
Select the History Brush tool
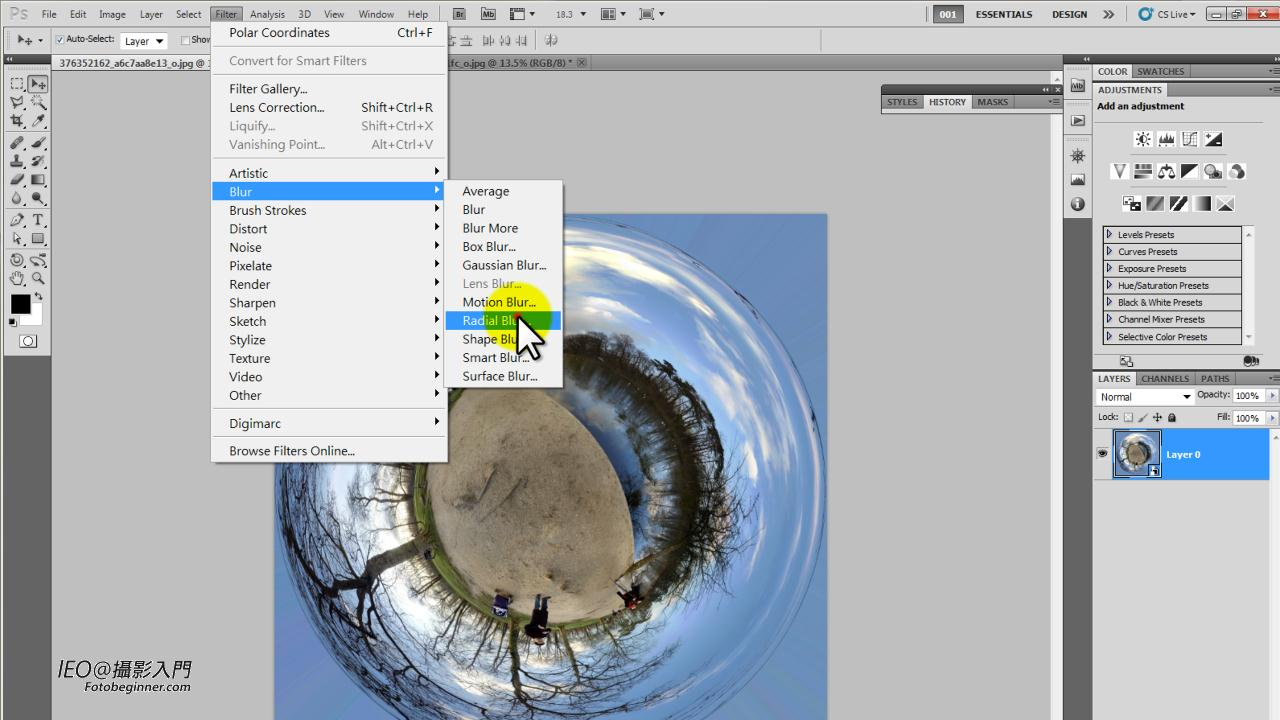(38, 161)
